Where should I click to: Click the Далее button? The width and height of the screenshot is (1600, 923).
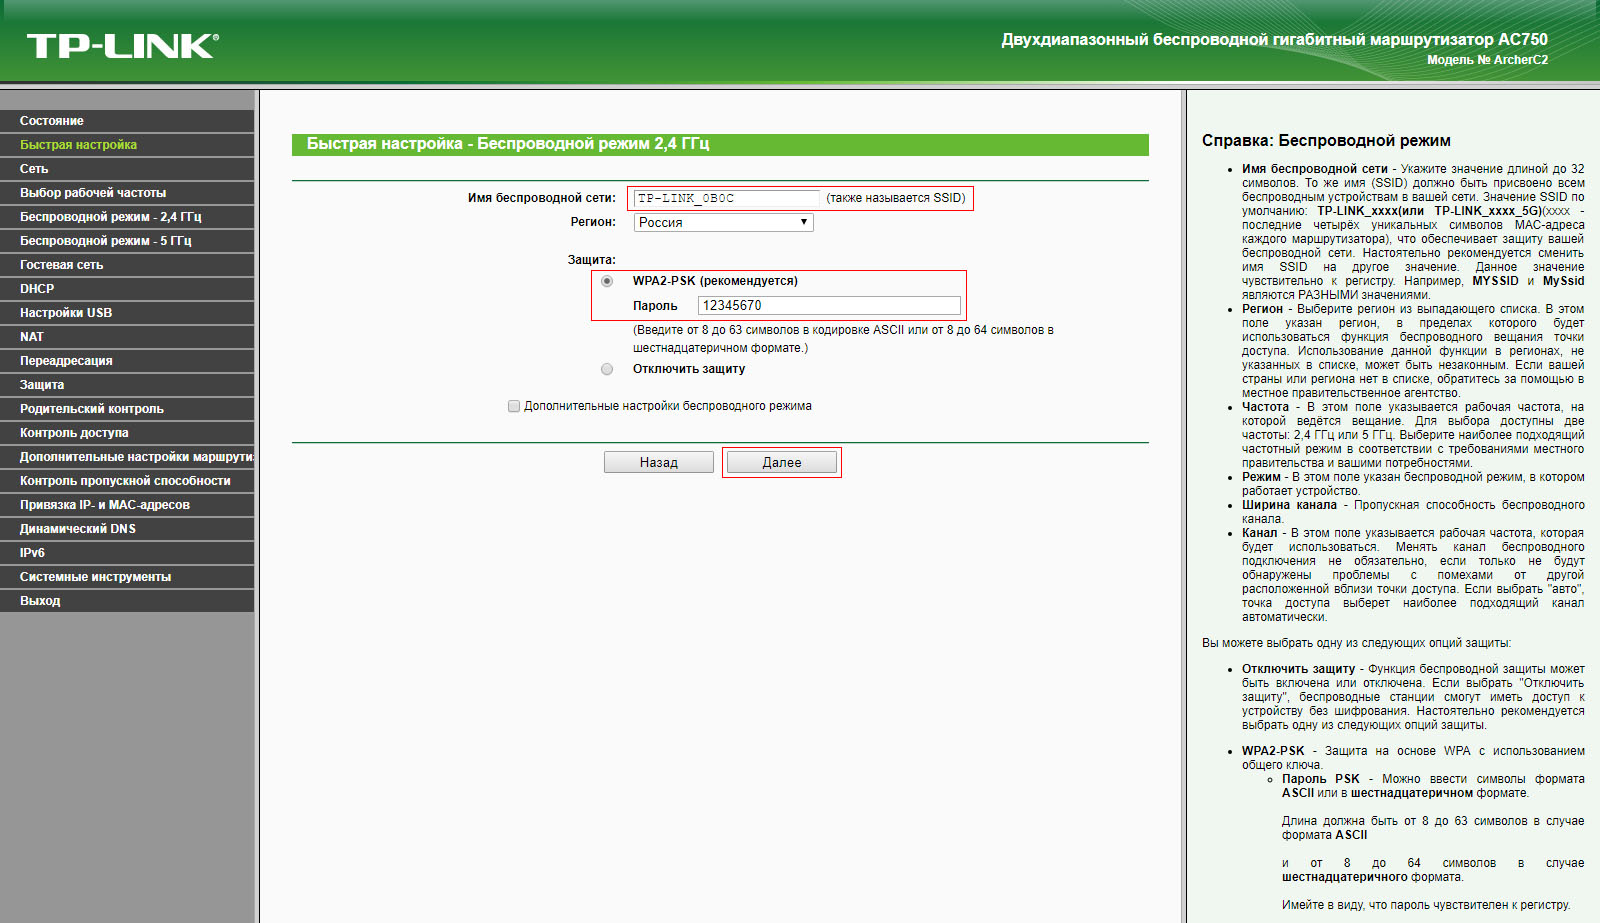pos(782,462)
